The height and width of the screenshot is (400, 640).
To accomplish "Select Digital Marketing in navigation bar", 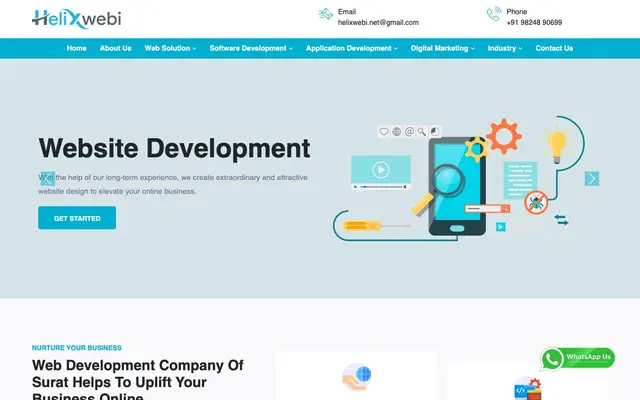I will coord(440,48).
